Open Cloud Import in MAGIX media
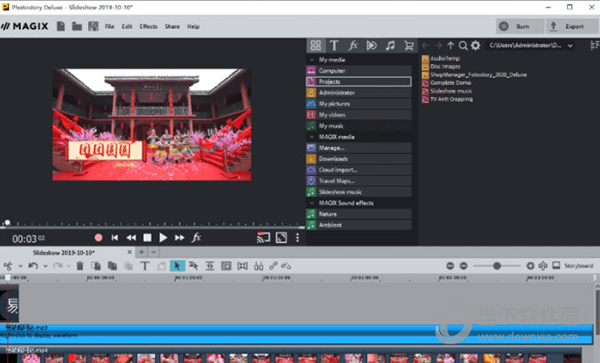The width and height of the screenshot is (600, 363). (x=359, y=170)
